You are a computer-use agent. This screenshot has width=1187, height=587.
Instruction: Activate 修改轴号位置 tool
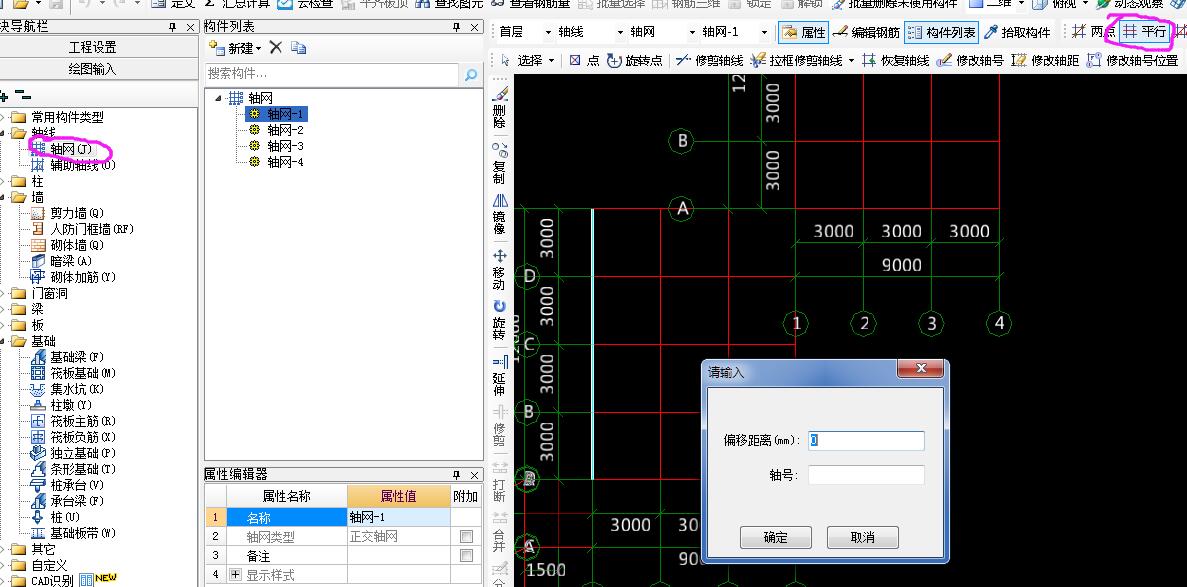point(1132,60)
